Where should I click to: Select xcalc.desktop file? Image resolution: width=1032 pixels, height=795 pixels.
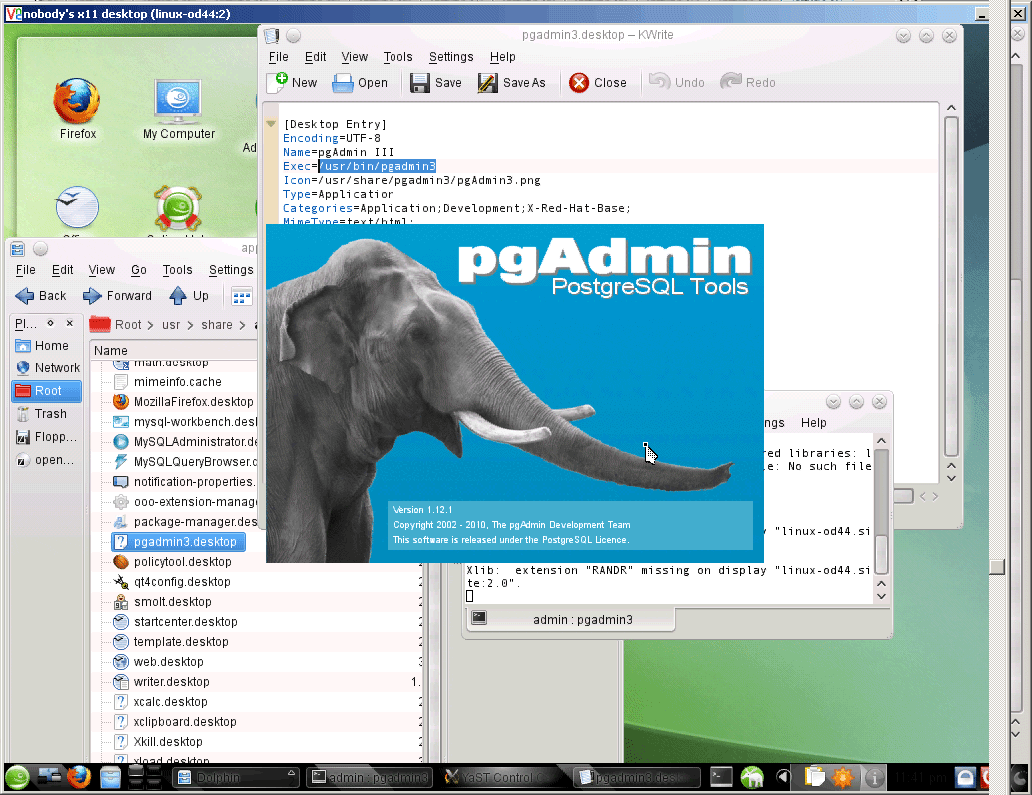pyautogui.click(x=170, y=702)
